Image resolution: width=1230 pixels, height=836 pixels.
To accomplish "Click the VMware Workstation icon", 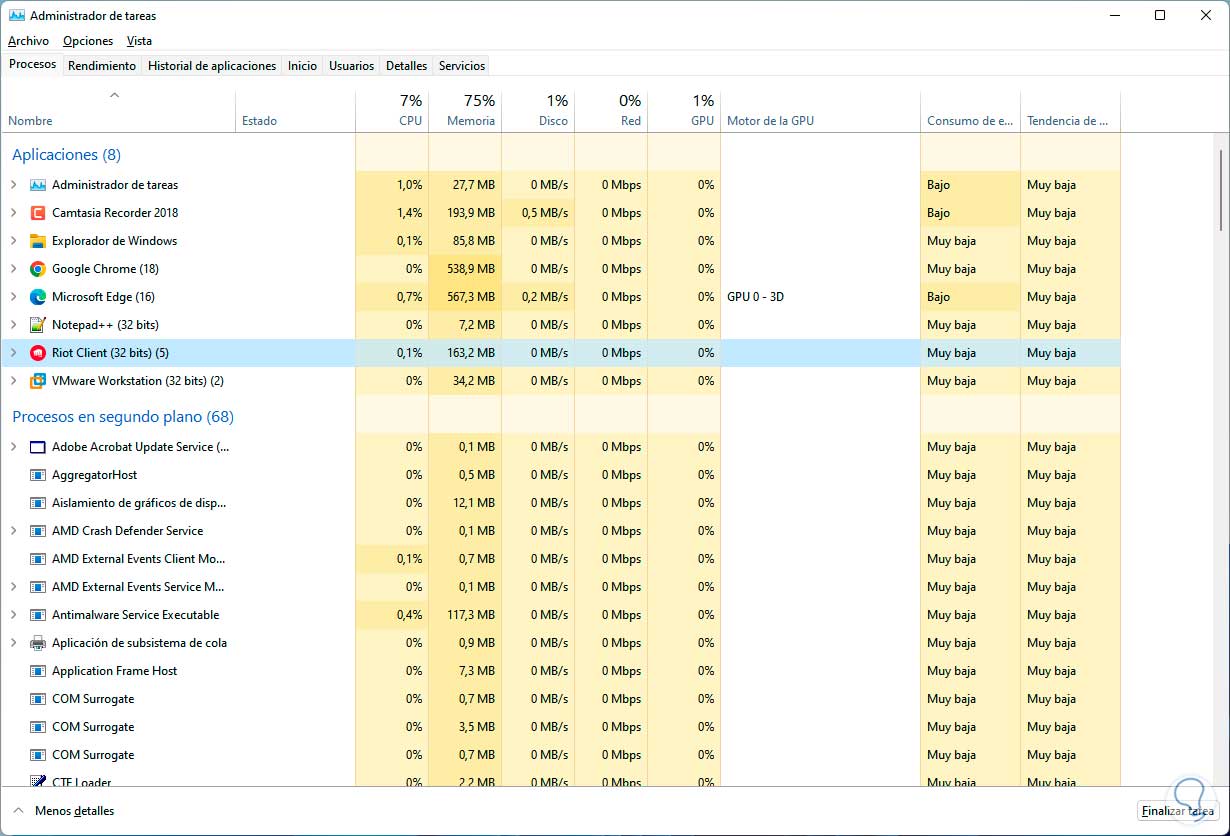I will pyautogui.click(x=38, y=381).
